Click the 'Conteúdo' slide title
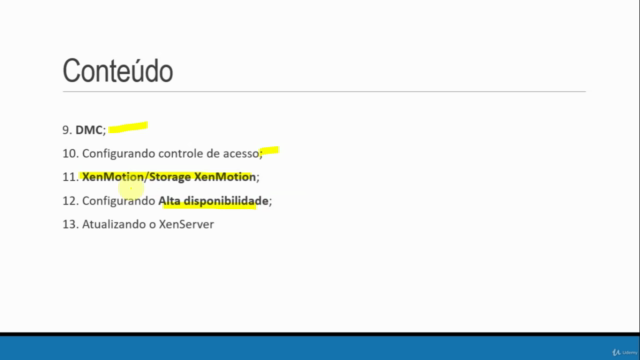640x360 pixels. pyautogui.click(x=118, y=71)
